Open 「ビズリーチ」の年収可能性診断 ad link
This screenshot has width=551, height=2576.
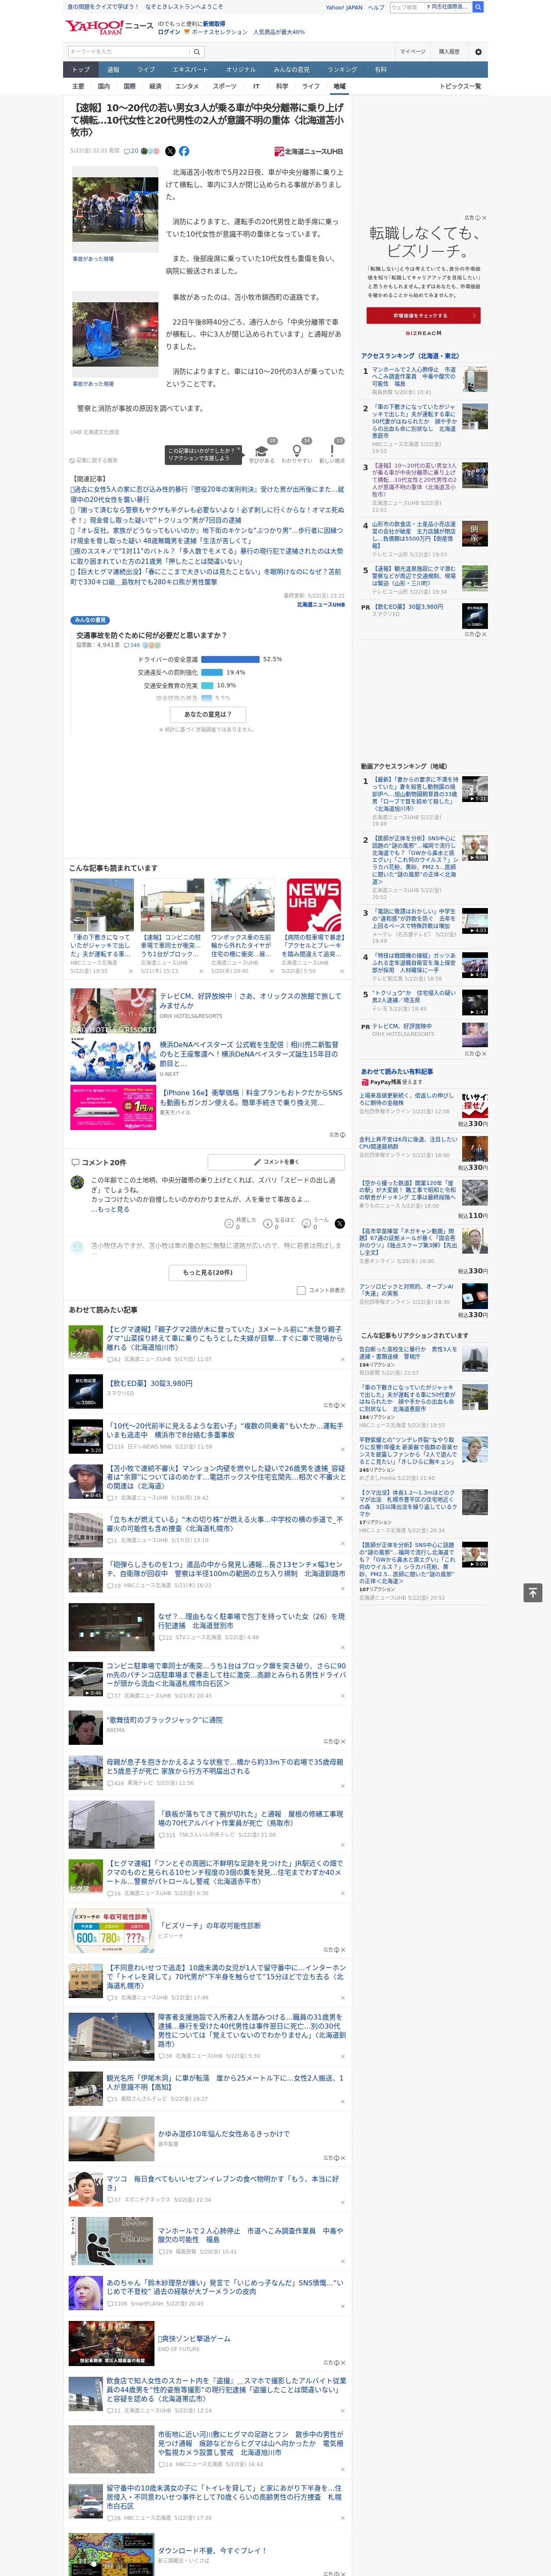[209, 1925]
